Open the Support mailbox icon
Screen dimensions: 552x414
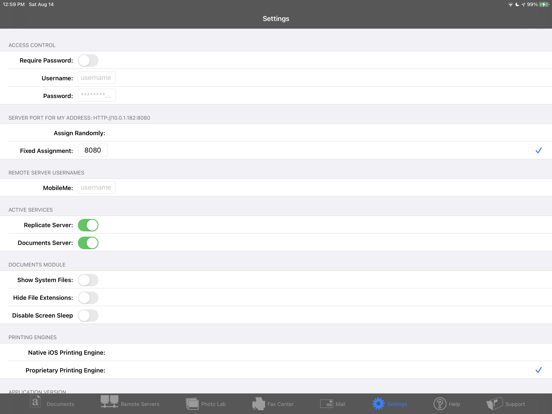click(494, 403)
